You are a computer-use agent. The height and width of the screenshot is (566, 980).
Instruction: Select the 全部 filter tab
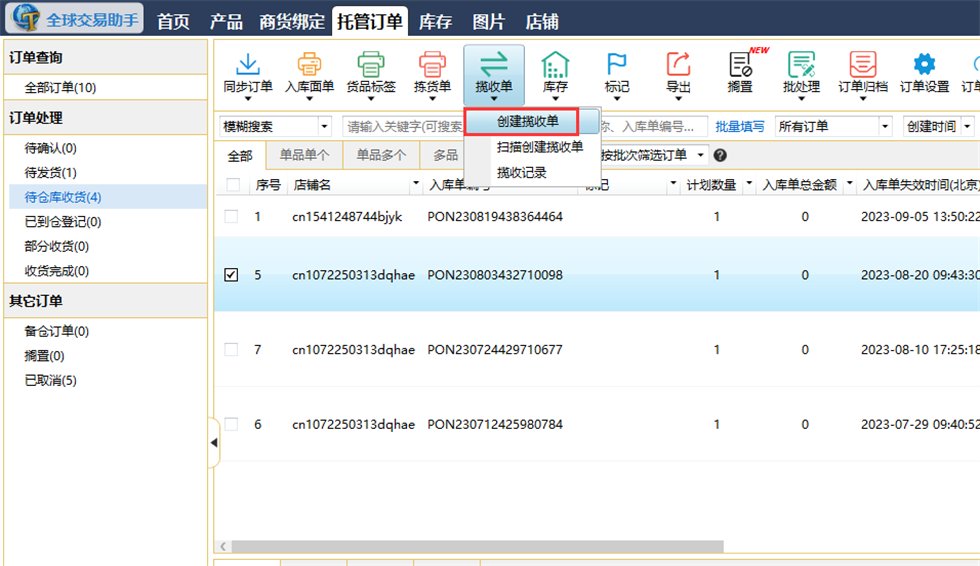pyautogui.click(x=240, y=156)
